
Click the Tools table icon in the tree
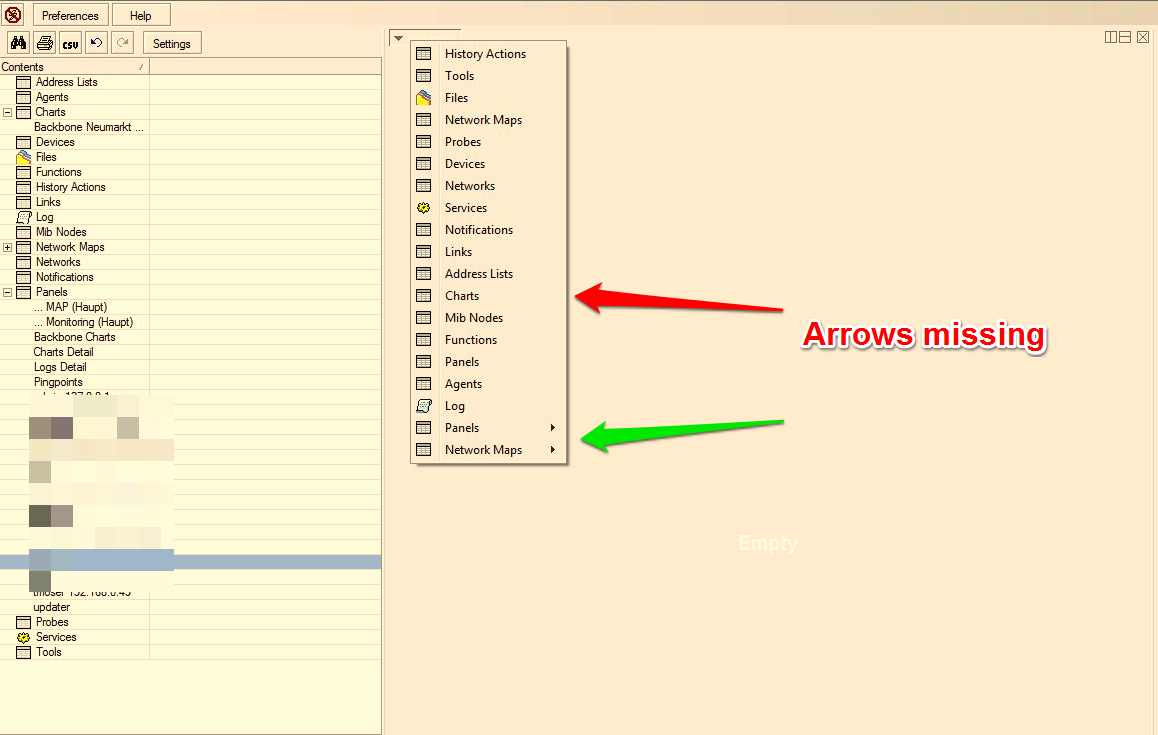click(24, 652)
